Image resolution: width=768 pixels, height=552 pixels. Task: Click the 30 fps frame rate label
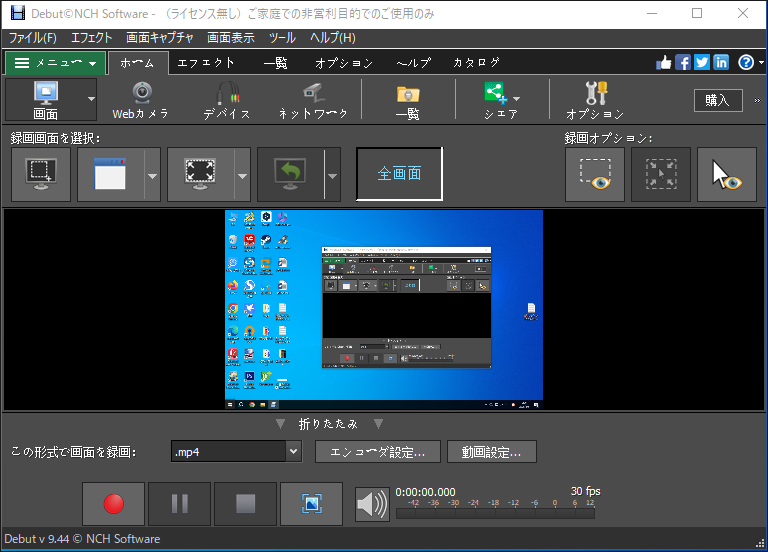coord(585,491)
